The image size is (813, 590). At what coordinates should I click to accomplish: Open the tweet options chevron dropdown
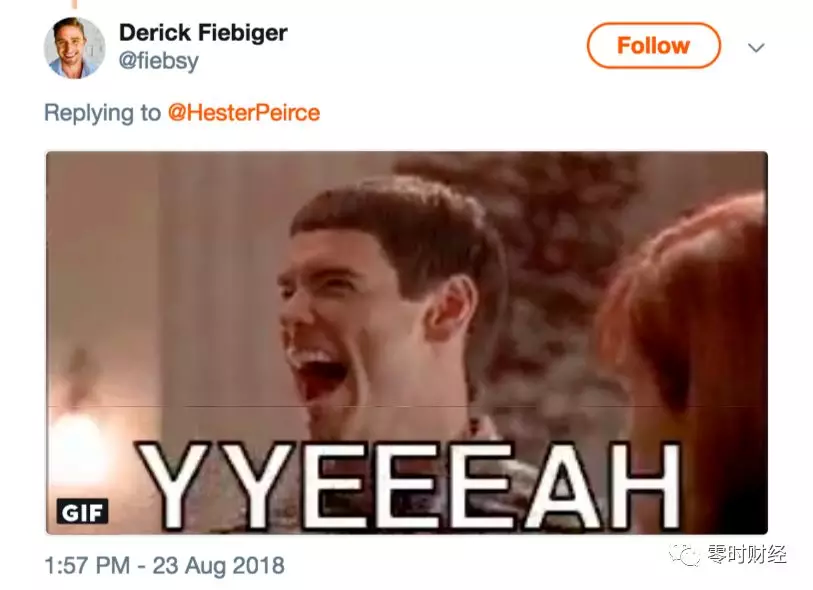(x=756, y=48)
